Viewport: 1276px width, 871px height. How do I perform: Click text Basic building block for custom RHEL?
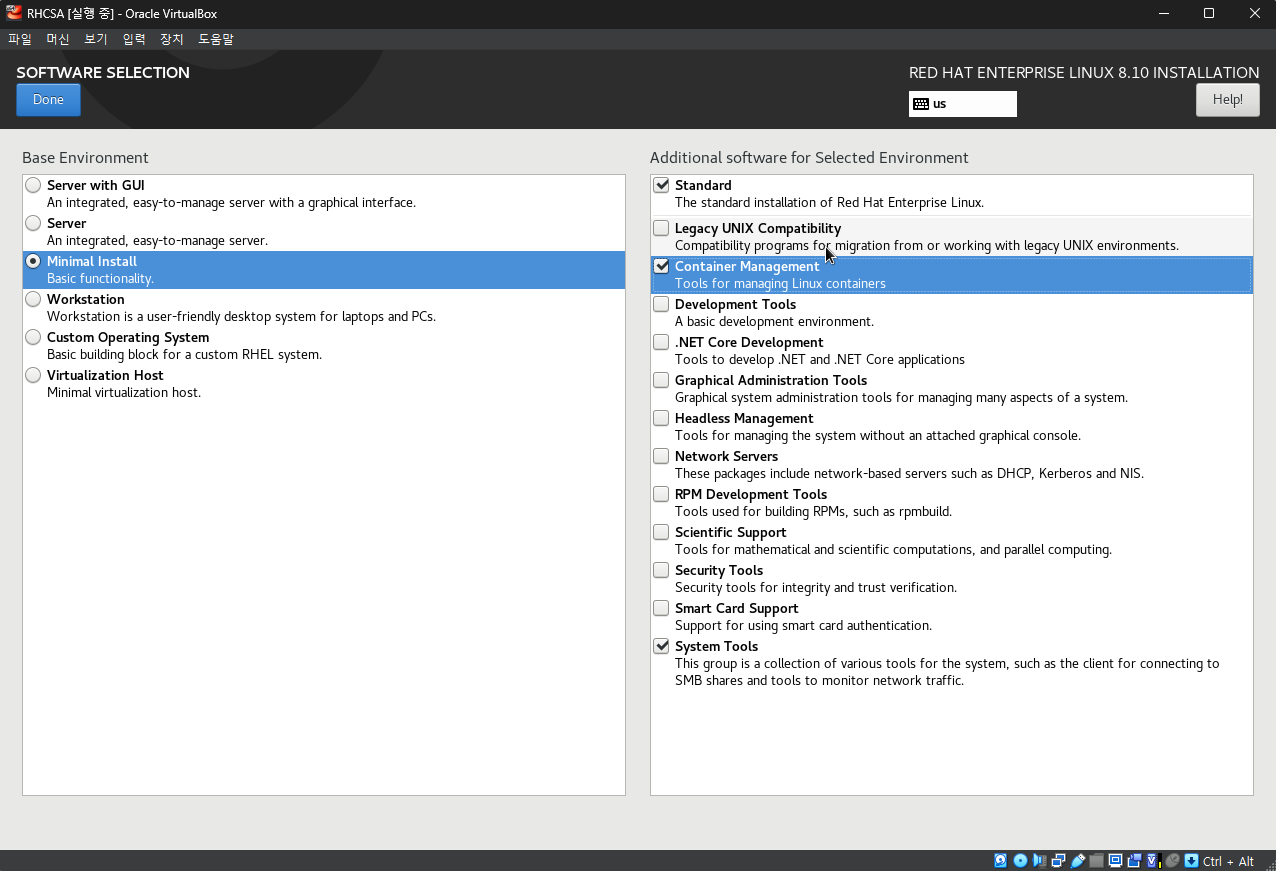click(x=184, y=355)
